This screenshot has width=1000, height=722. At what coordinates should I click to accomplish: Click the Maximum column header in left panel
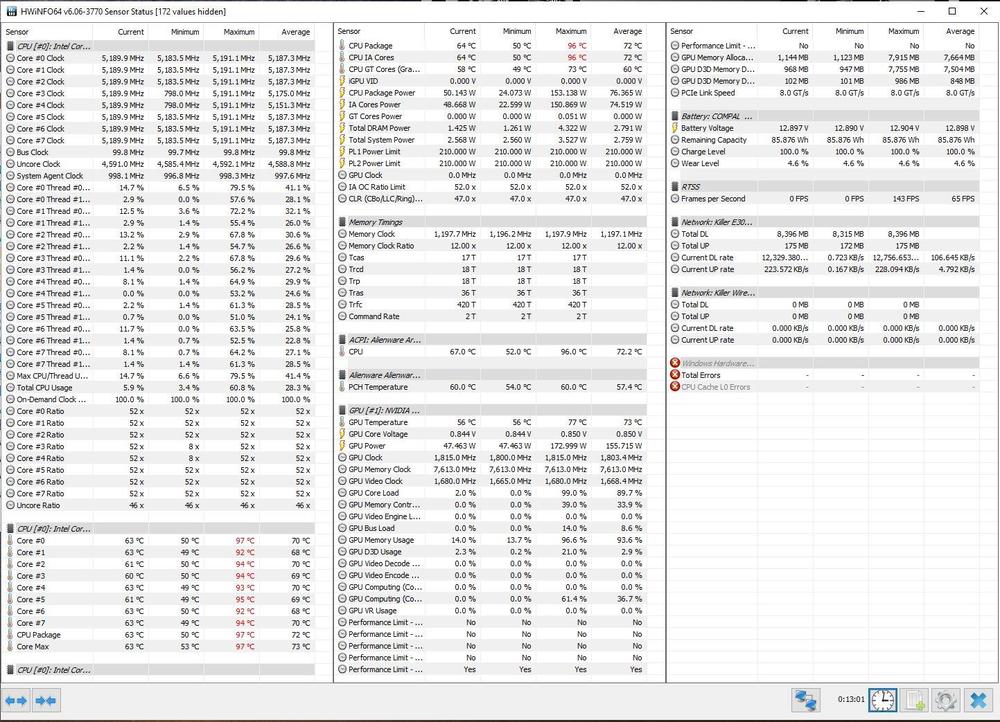[239, 32]
